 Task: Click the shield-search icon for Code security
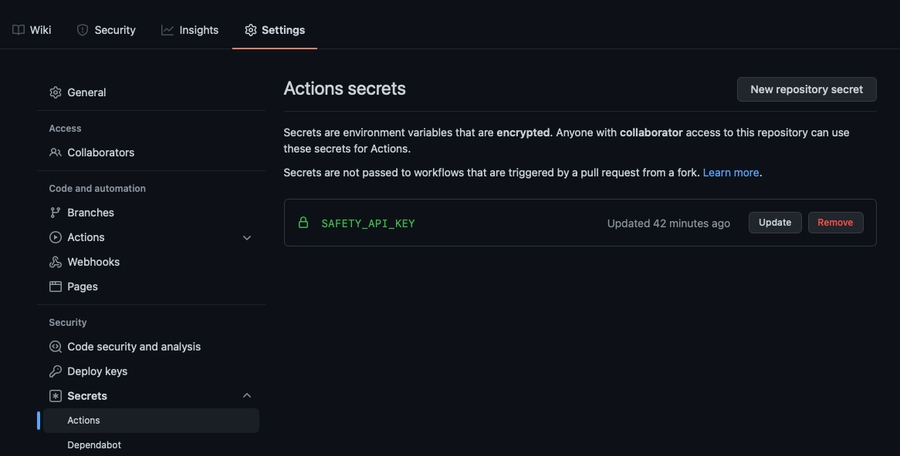55,347
